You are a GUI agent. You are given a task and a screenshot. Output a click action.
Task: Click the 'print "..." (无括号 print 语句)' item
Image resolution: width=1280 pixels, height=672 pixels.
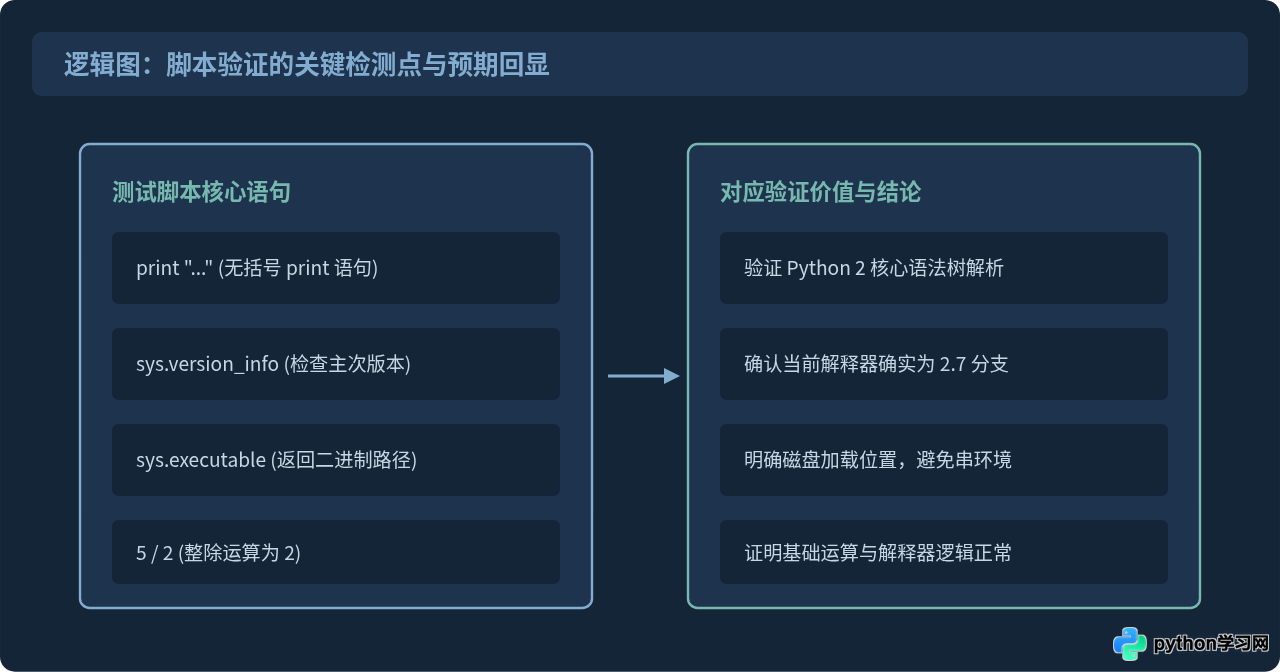click(x=336, y=268)
